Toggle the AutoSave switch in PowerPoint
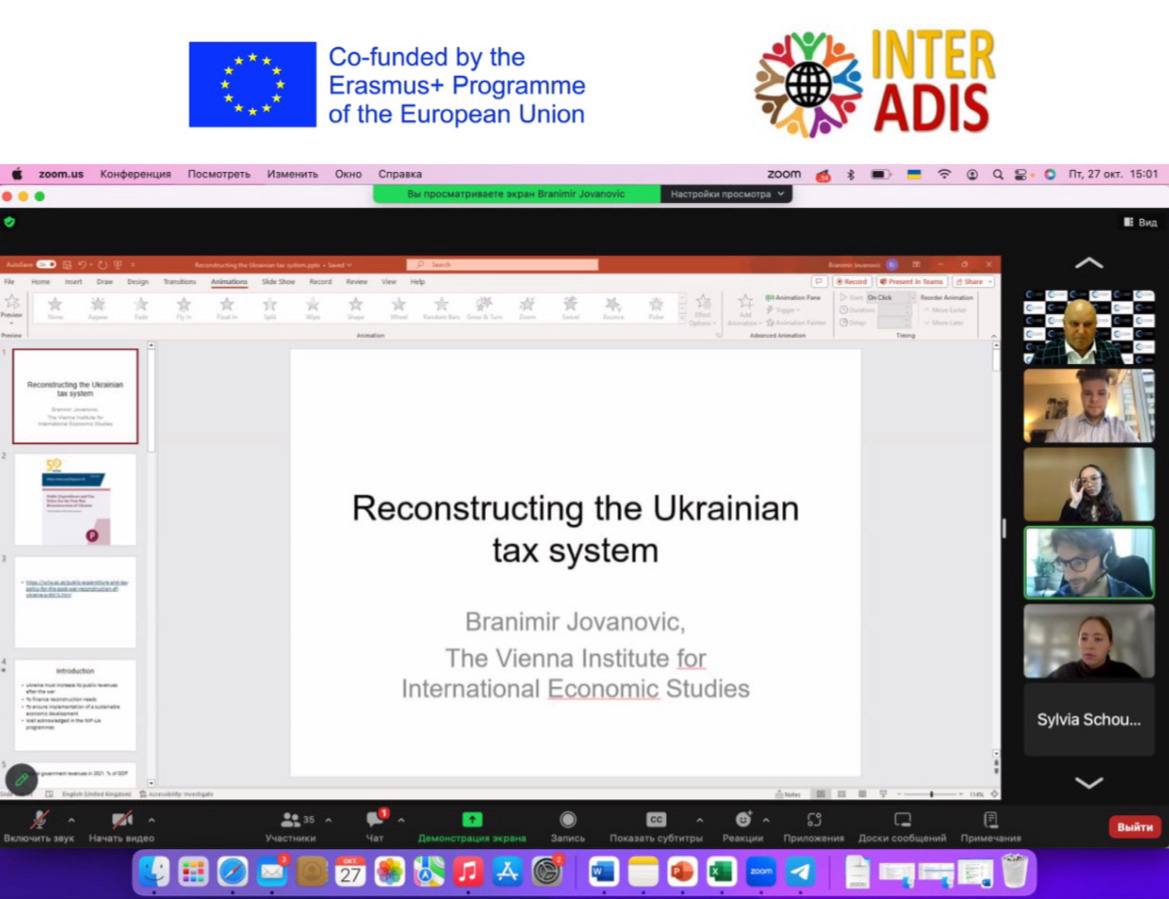This screenshot has width=1169, height=899. pos(46,265)
